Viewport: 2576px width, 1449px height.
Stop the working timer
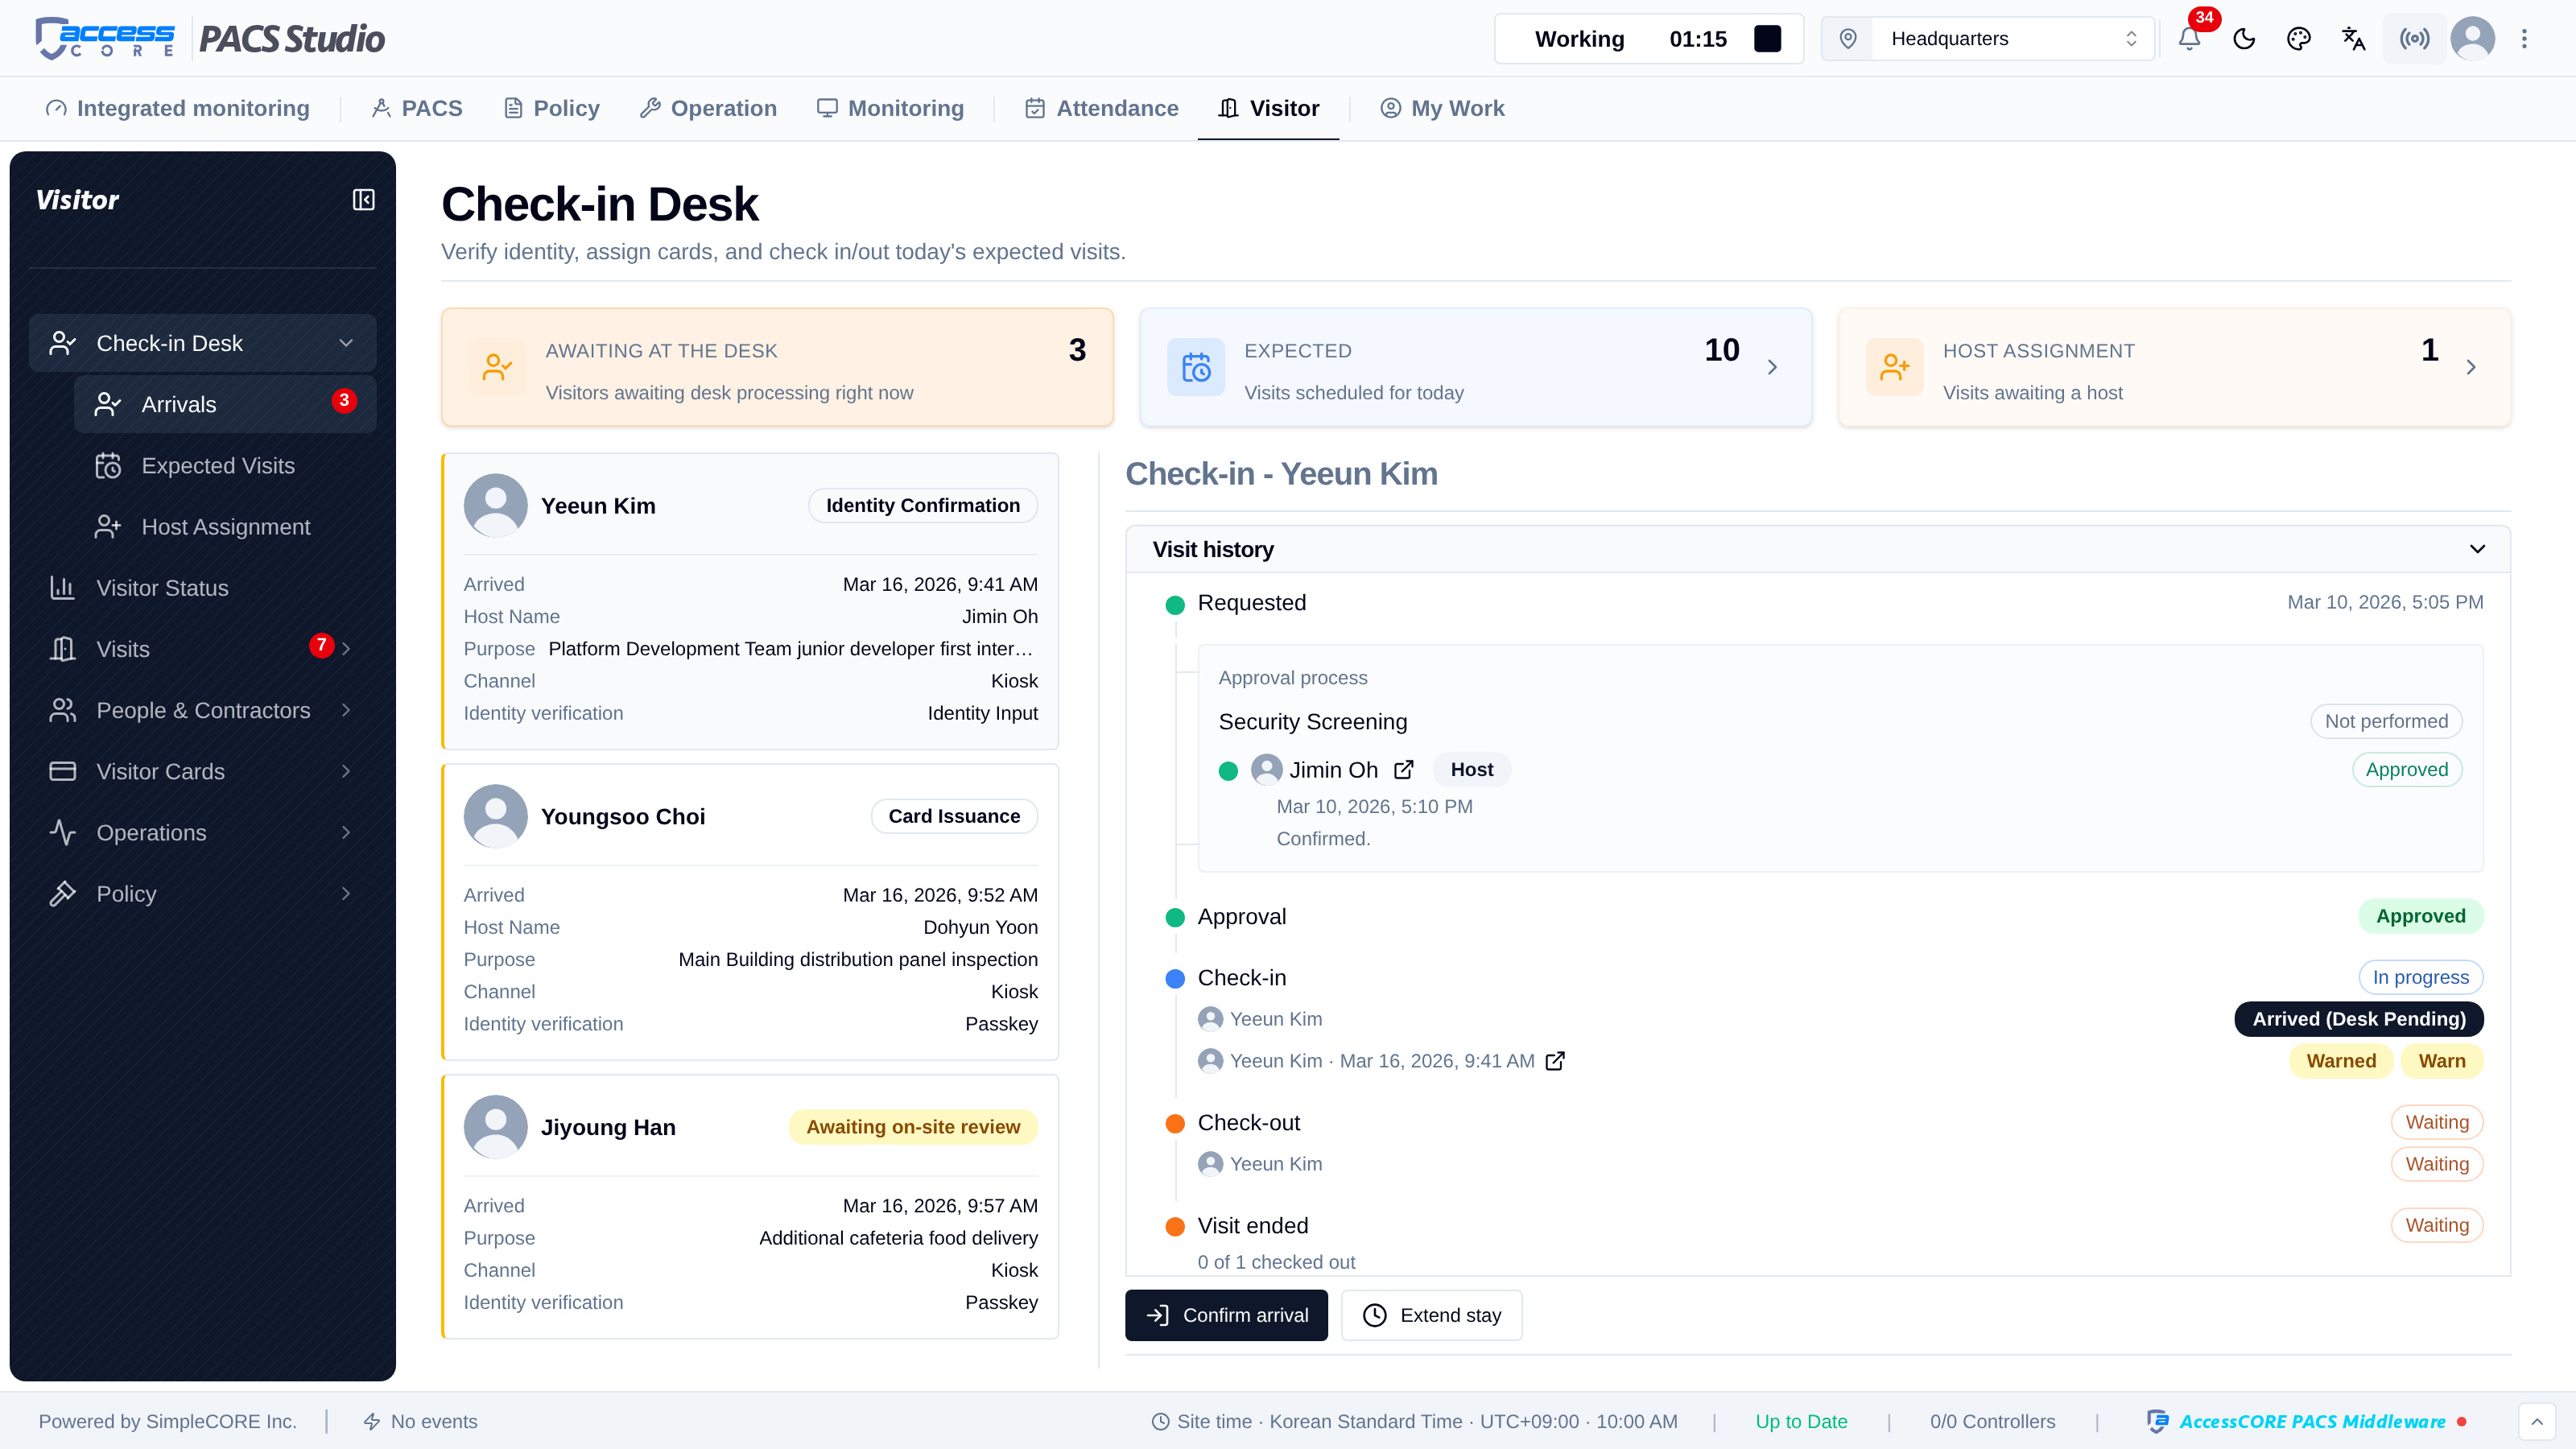click(x=1767, y=39)
